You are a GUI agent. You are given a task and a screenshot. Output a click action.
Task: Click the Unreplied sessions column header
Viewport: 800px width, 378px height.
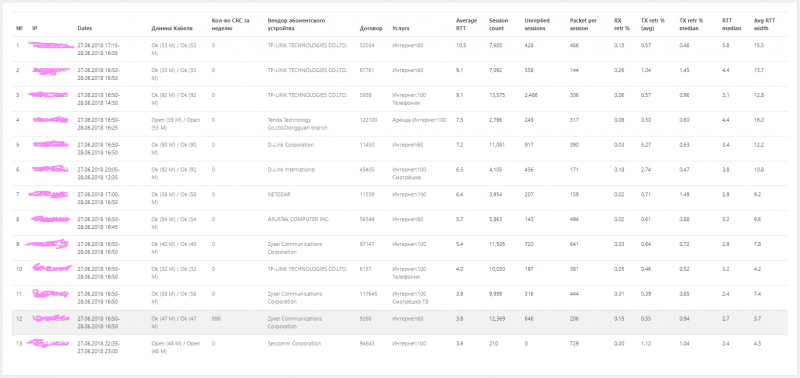pyautogui.click(x=535, y=24)
